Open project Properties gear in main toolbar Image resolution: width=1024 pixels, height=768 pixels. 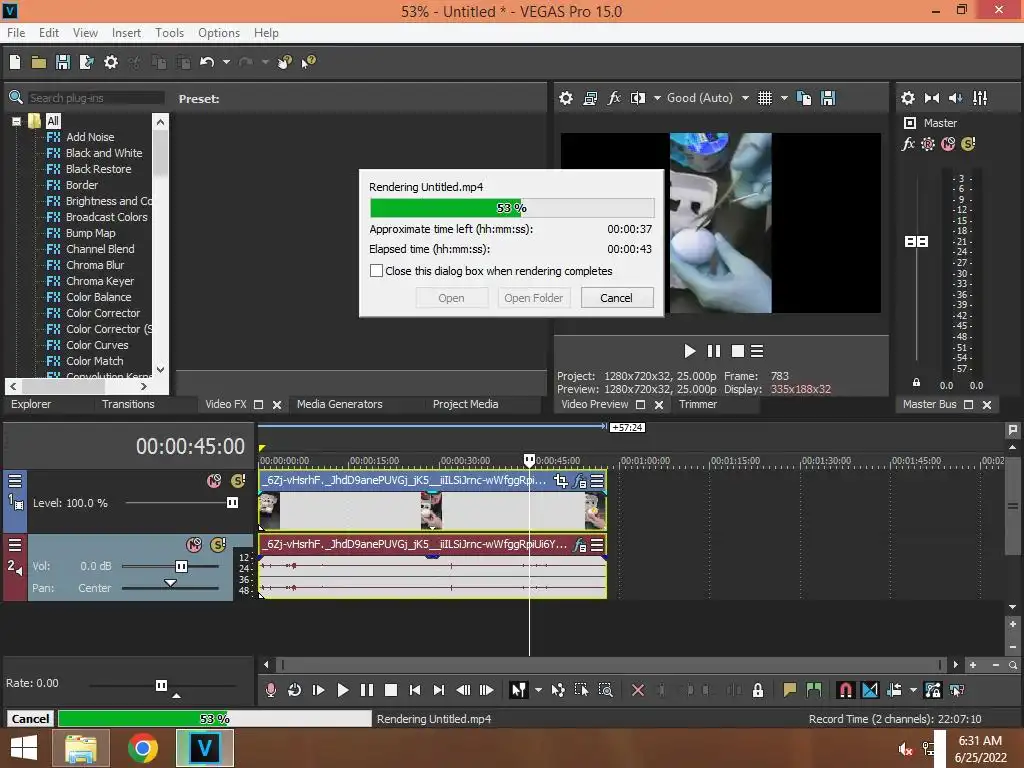coord(111,62)
